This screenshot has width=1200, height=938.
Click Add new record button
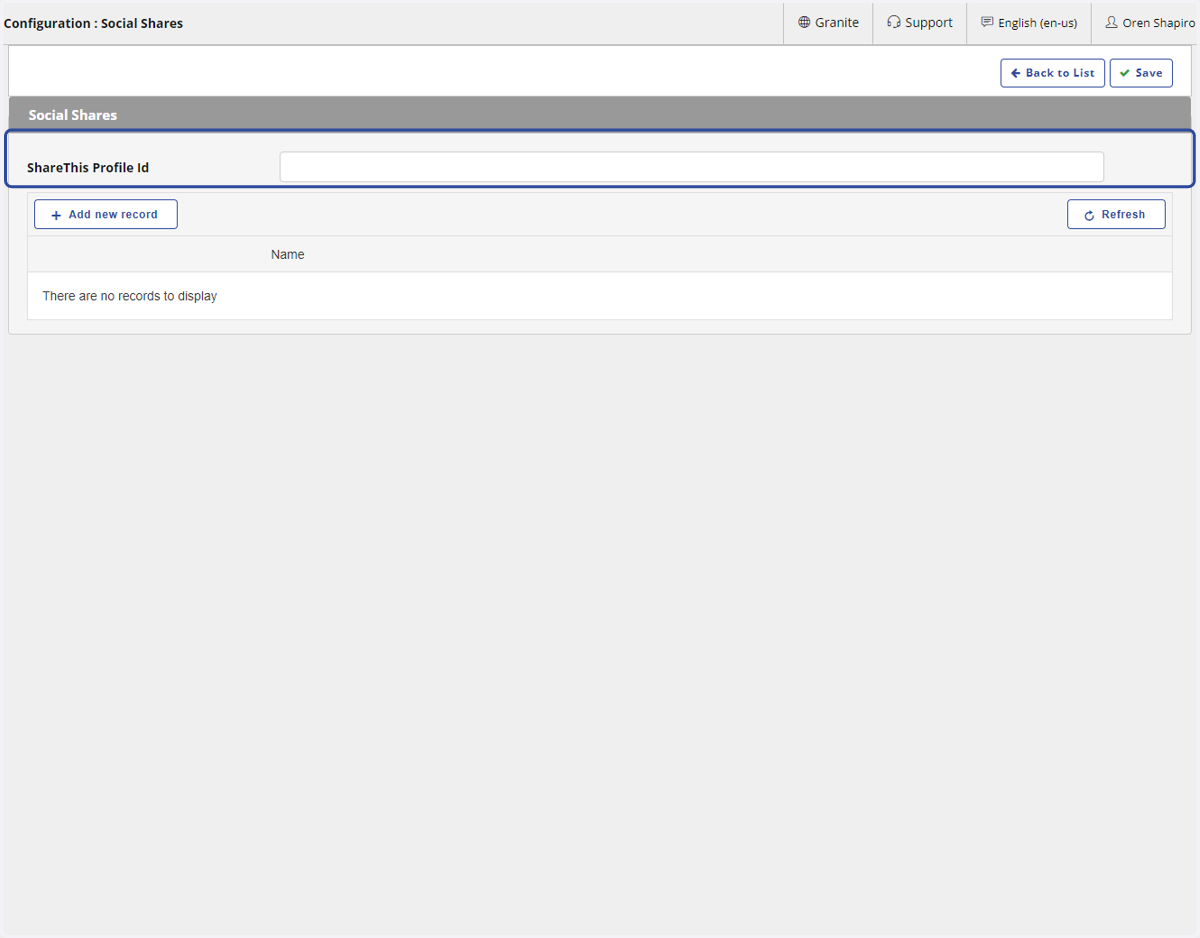(x=106, y=214)
